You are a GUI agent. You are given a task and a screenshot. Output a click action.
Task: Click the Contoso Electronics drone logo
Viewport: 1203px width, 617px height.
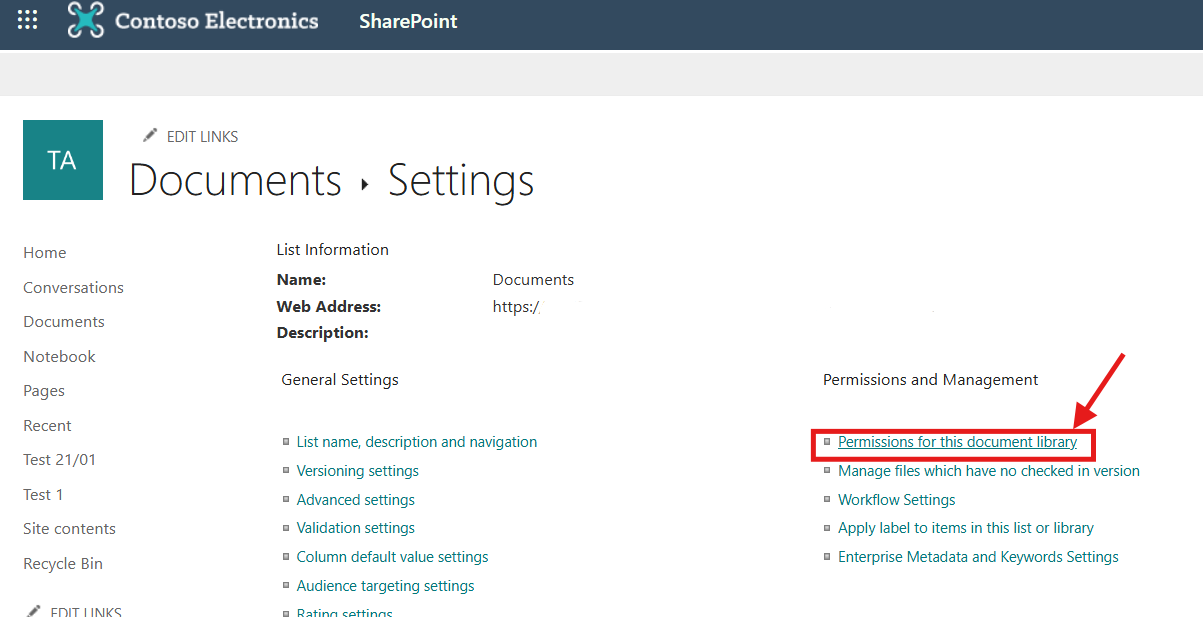click(86, 20)
